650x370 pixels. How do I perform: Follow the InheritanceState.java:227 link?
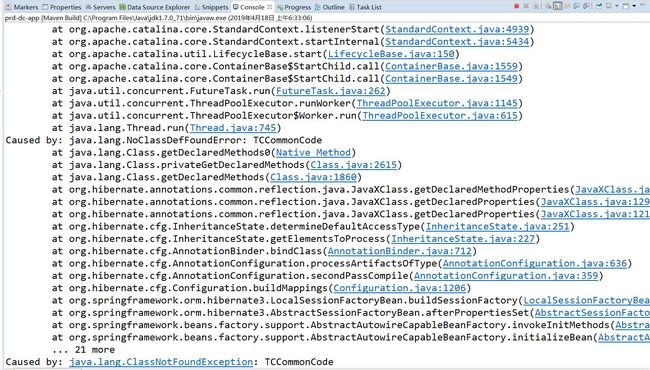tap(463, 239)
